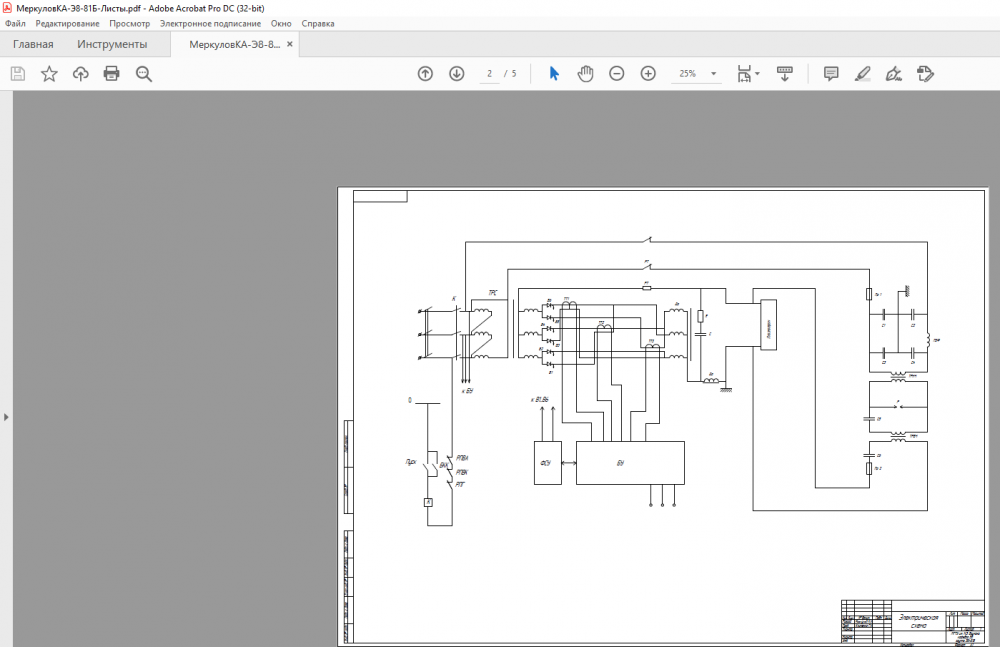Zoom in with the plus button
This screenshot has height=647, width=1000.
click(x=648, y=74)
